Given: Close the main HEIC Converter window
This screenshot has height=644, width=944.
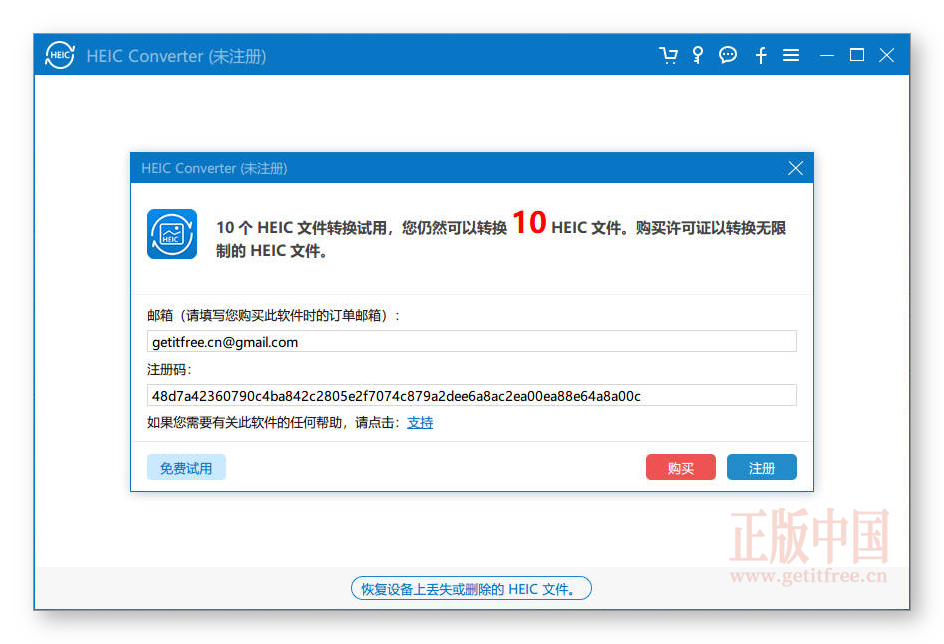Looking at the screenshot, I should click(886, 55).
